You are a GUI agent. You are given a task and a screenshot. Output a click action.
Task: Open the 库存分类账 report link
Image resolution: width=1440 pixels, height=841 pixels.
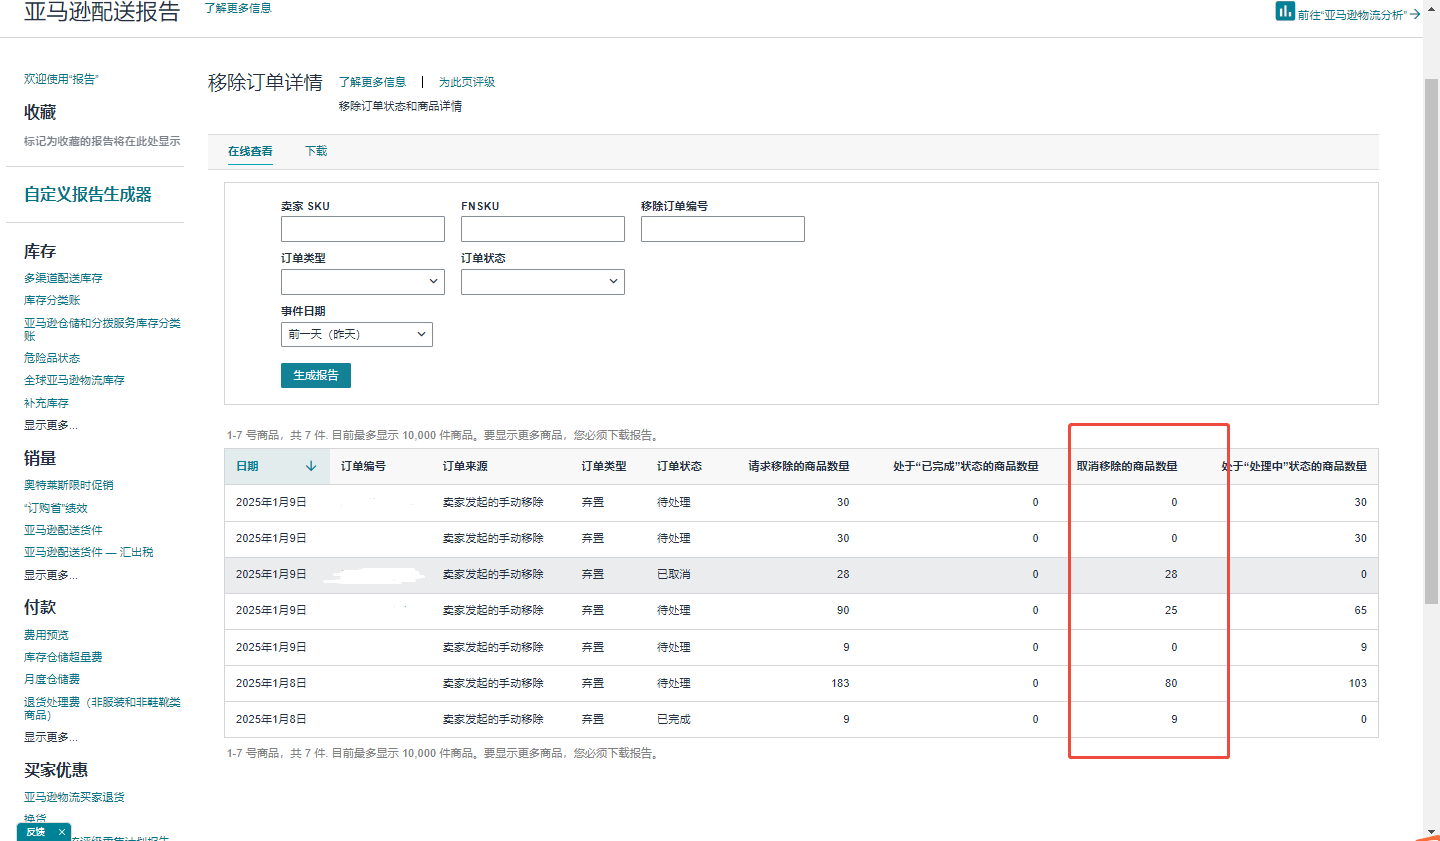(x=52, y=300)
